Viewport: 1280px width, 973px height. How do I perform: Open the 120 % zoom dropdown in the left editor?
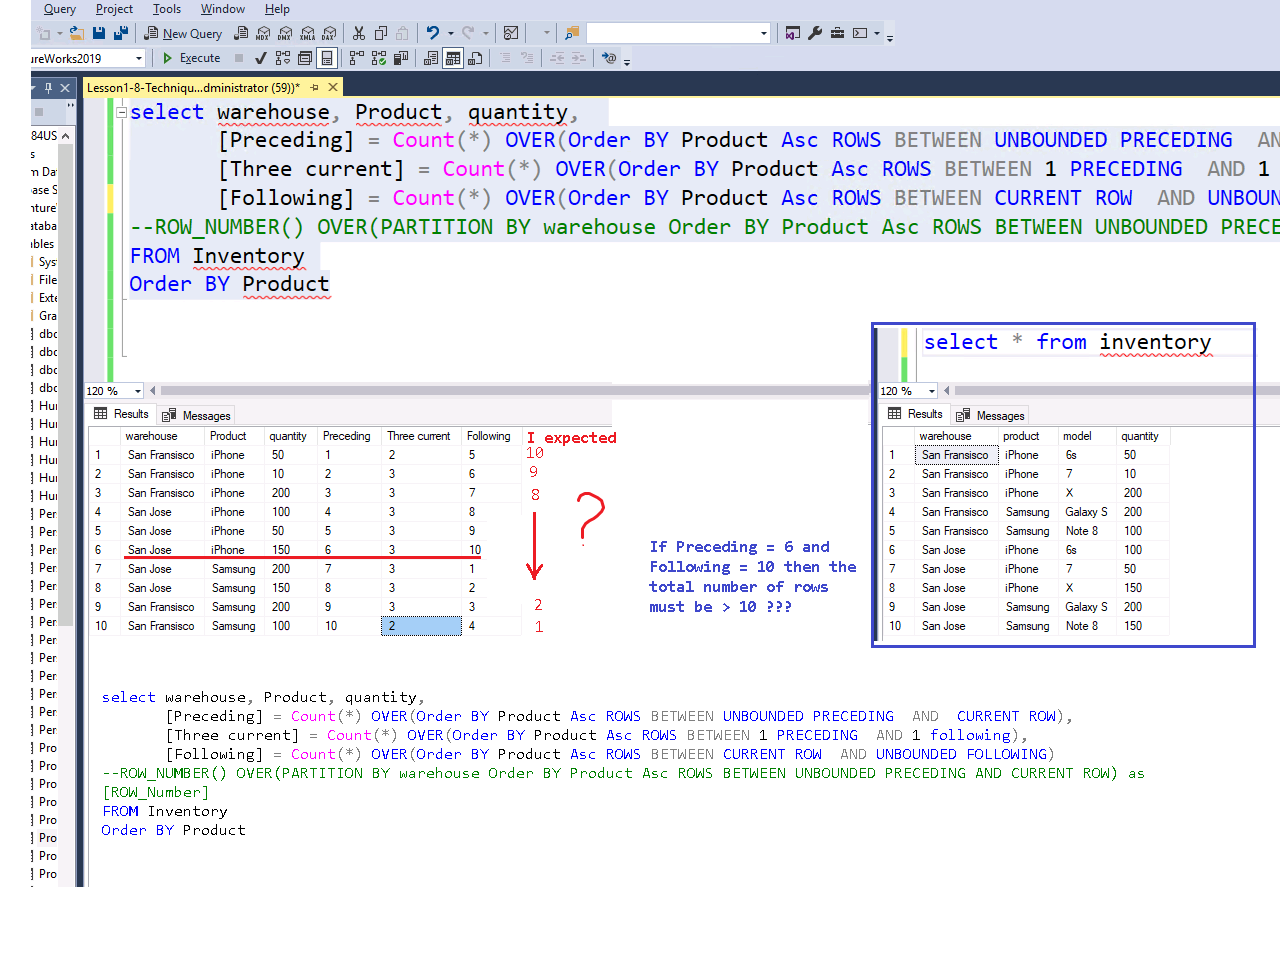138,391
